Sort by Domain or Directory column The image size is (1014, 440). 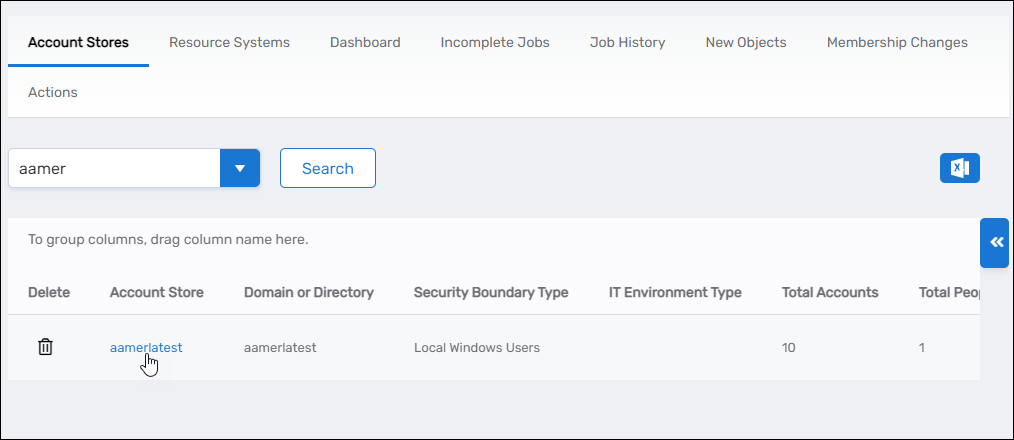tap(309, 292)
